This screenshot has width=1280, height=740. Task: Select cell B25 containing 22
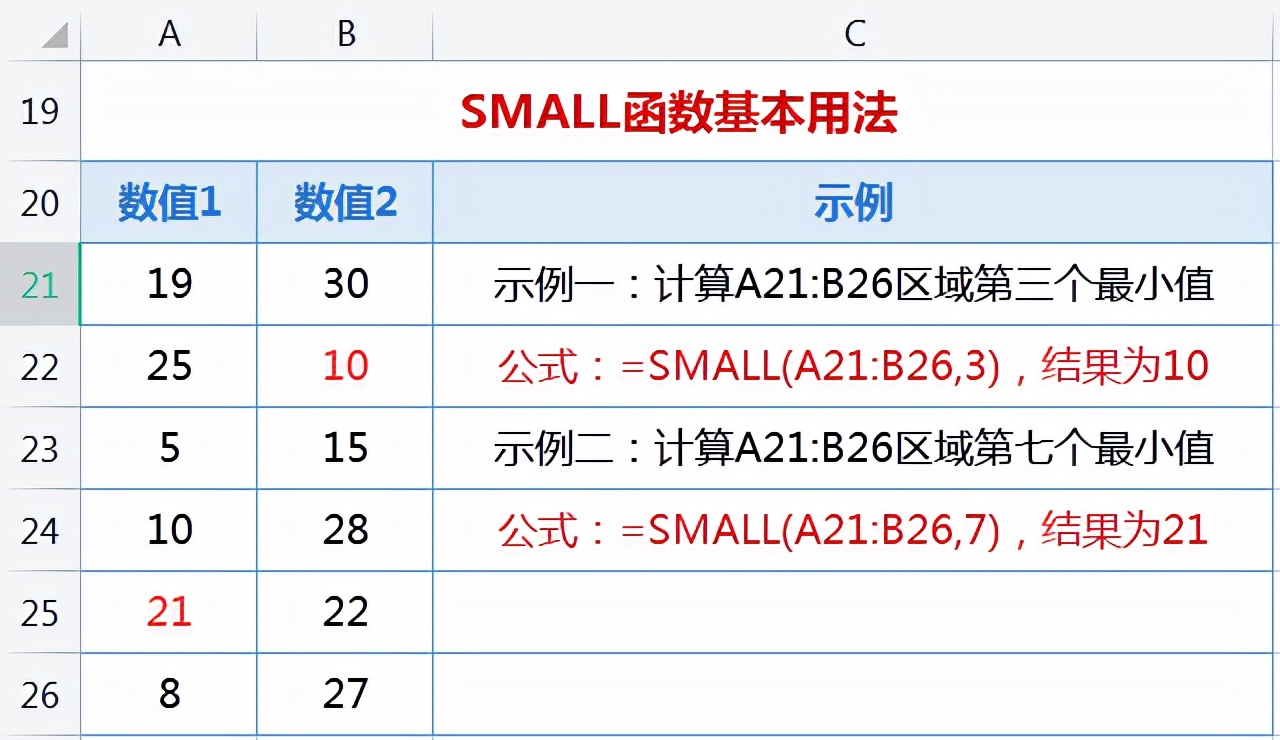pyautogui.click(x=345, y=612)
